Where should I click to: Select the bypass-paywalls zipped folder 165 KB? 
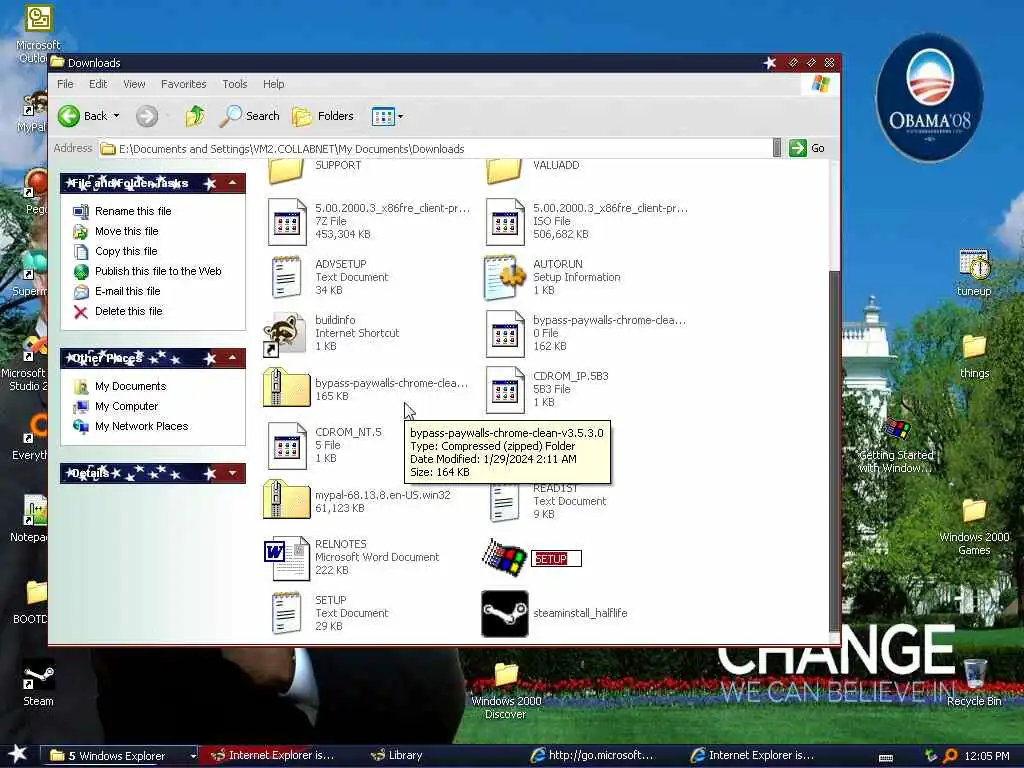[x=286, y=388]
